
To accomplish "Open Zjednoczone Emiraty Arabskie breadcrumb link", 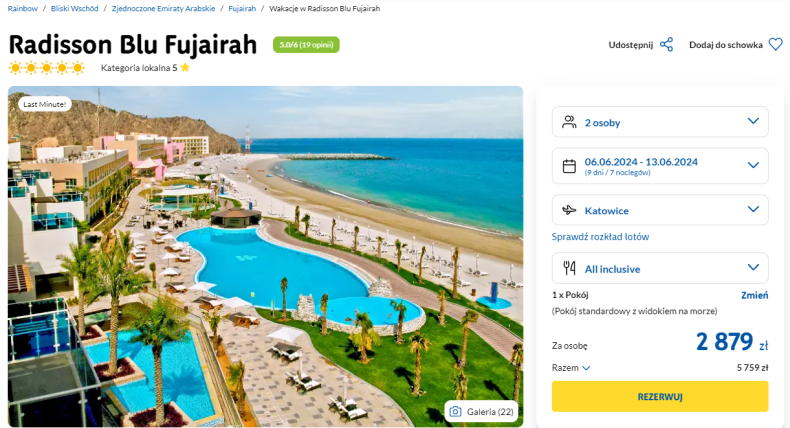I will point(163,9).
